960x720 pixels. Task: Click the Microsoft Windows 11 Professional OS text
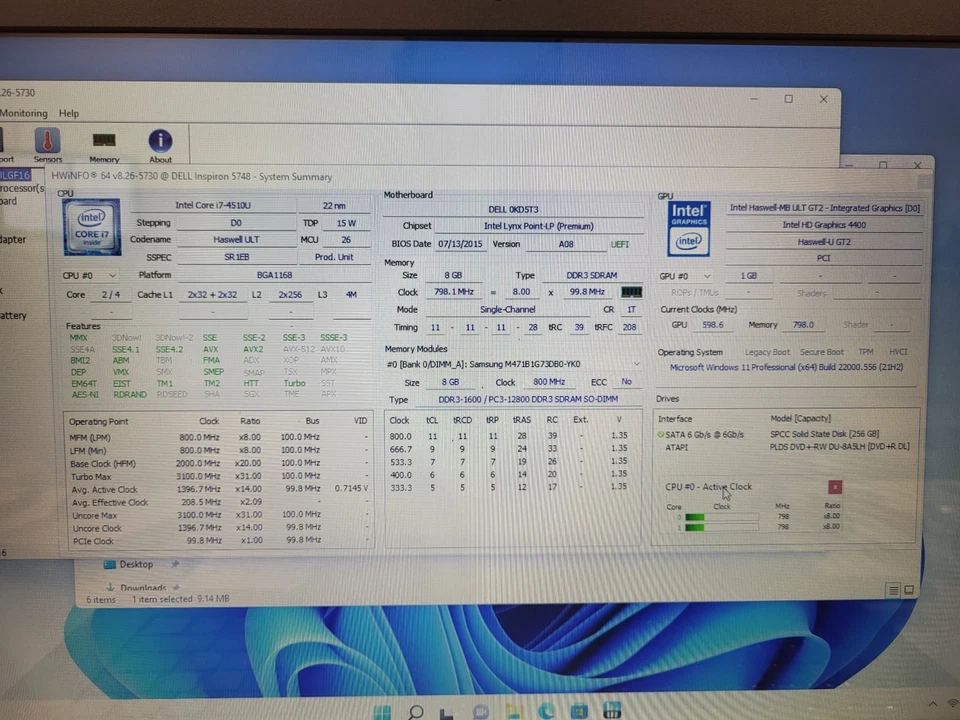tap(786, 367)
